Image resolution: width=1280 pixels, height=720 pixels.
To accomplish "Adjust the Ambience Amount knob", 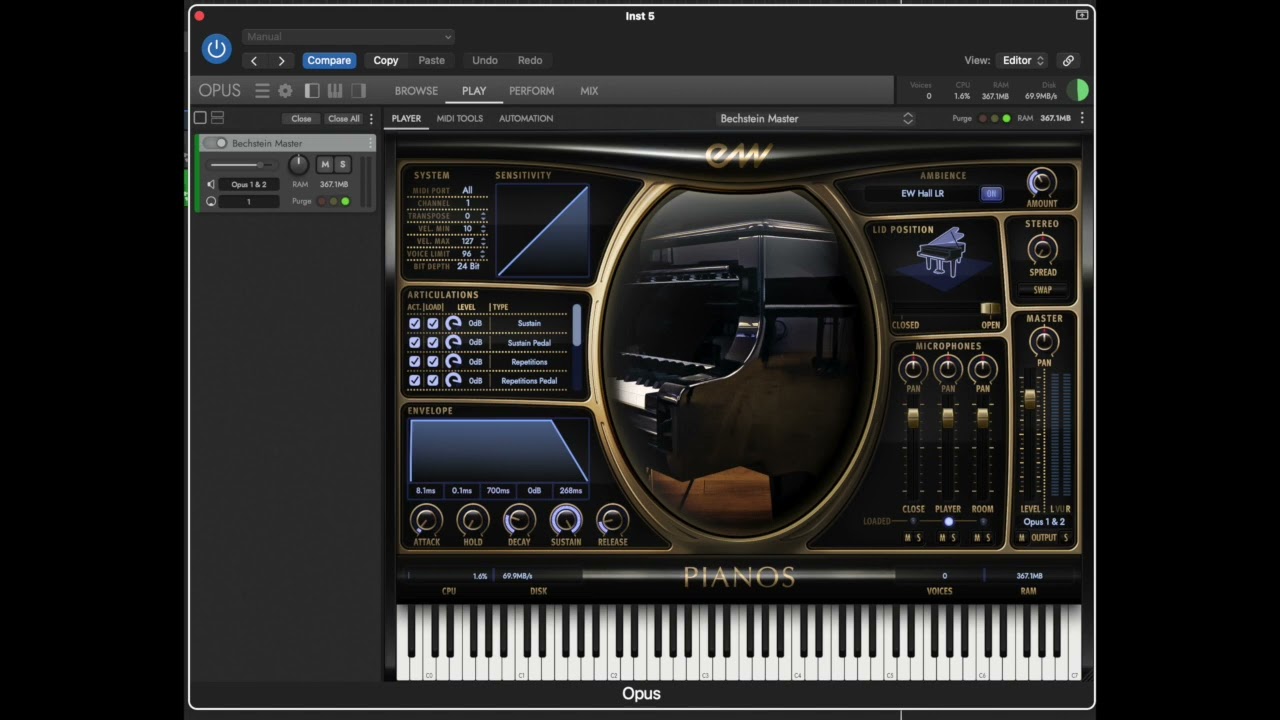I will click(1041, 182).
